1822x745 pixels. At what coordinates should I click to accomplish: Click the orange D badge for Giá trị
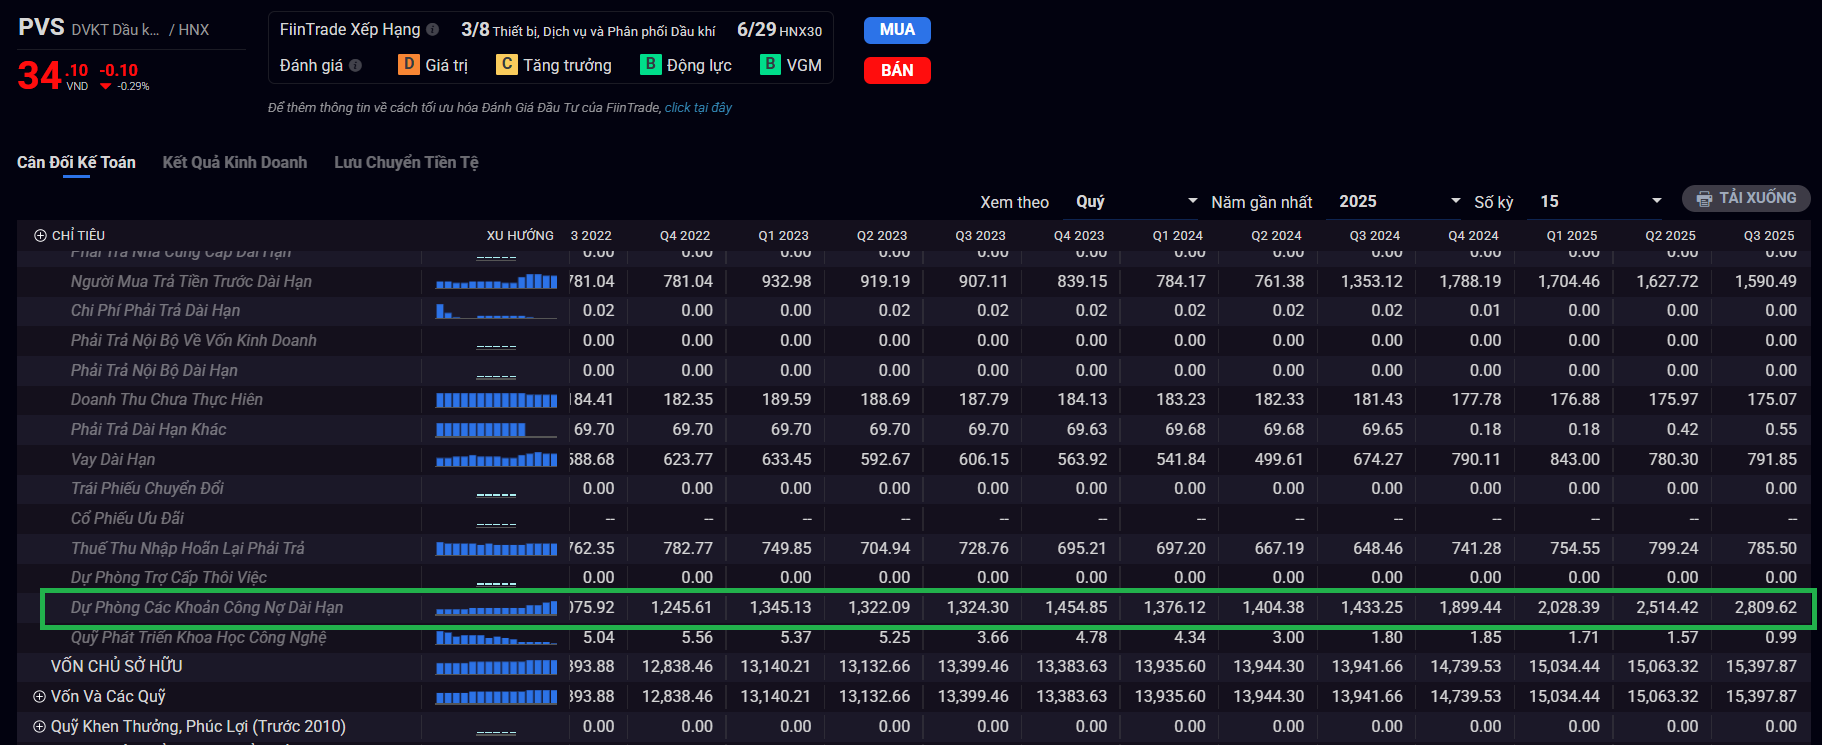pos(408,65)
